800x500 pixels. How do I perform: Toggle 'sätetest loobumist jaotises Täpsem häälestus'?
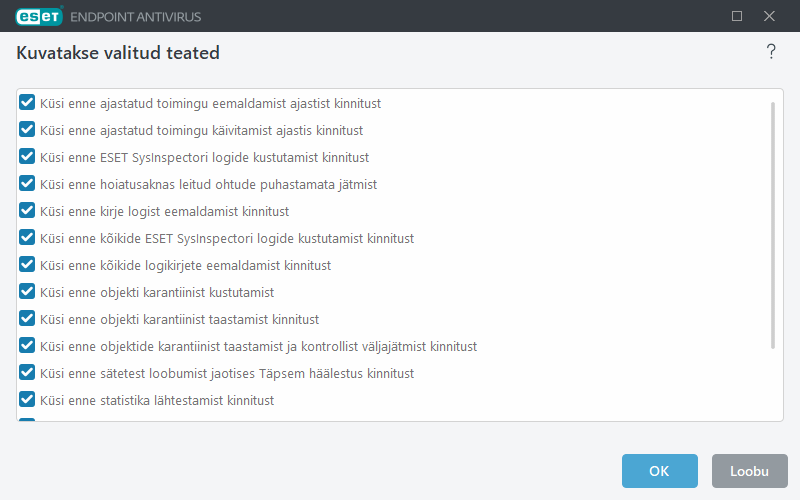pos(28,373)
